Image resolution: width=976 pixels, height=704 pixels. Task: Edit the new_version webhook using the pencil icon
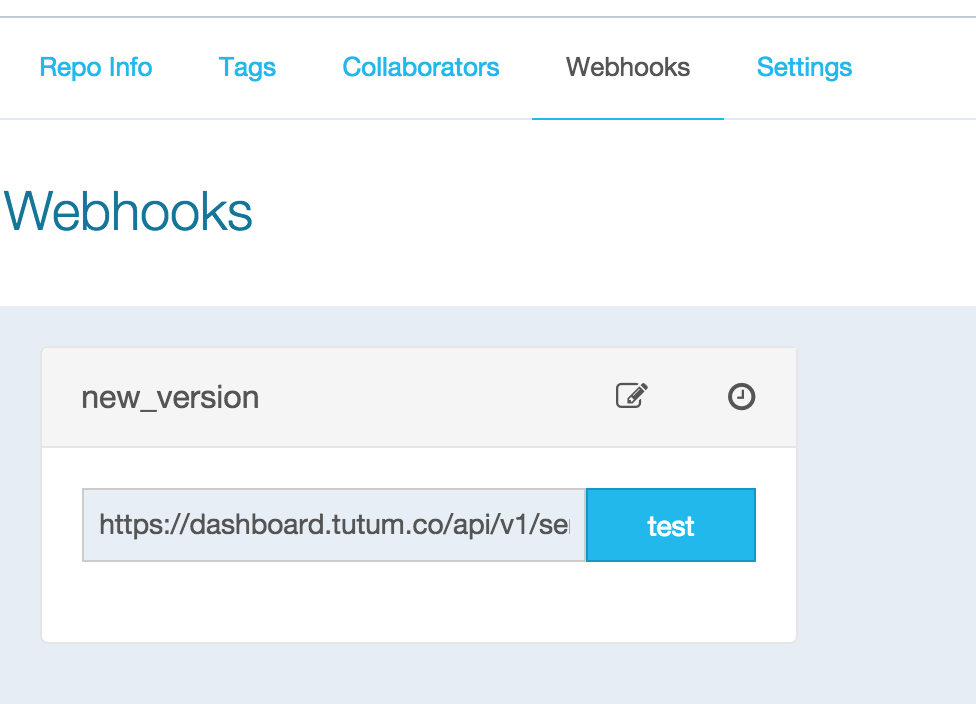[x=632, y=396]
